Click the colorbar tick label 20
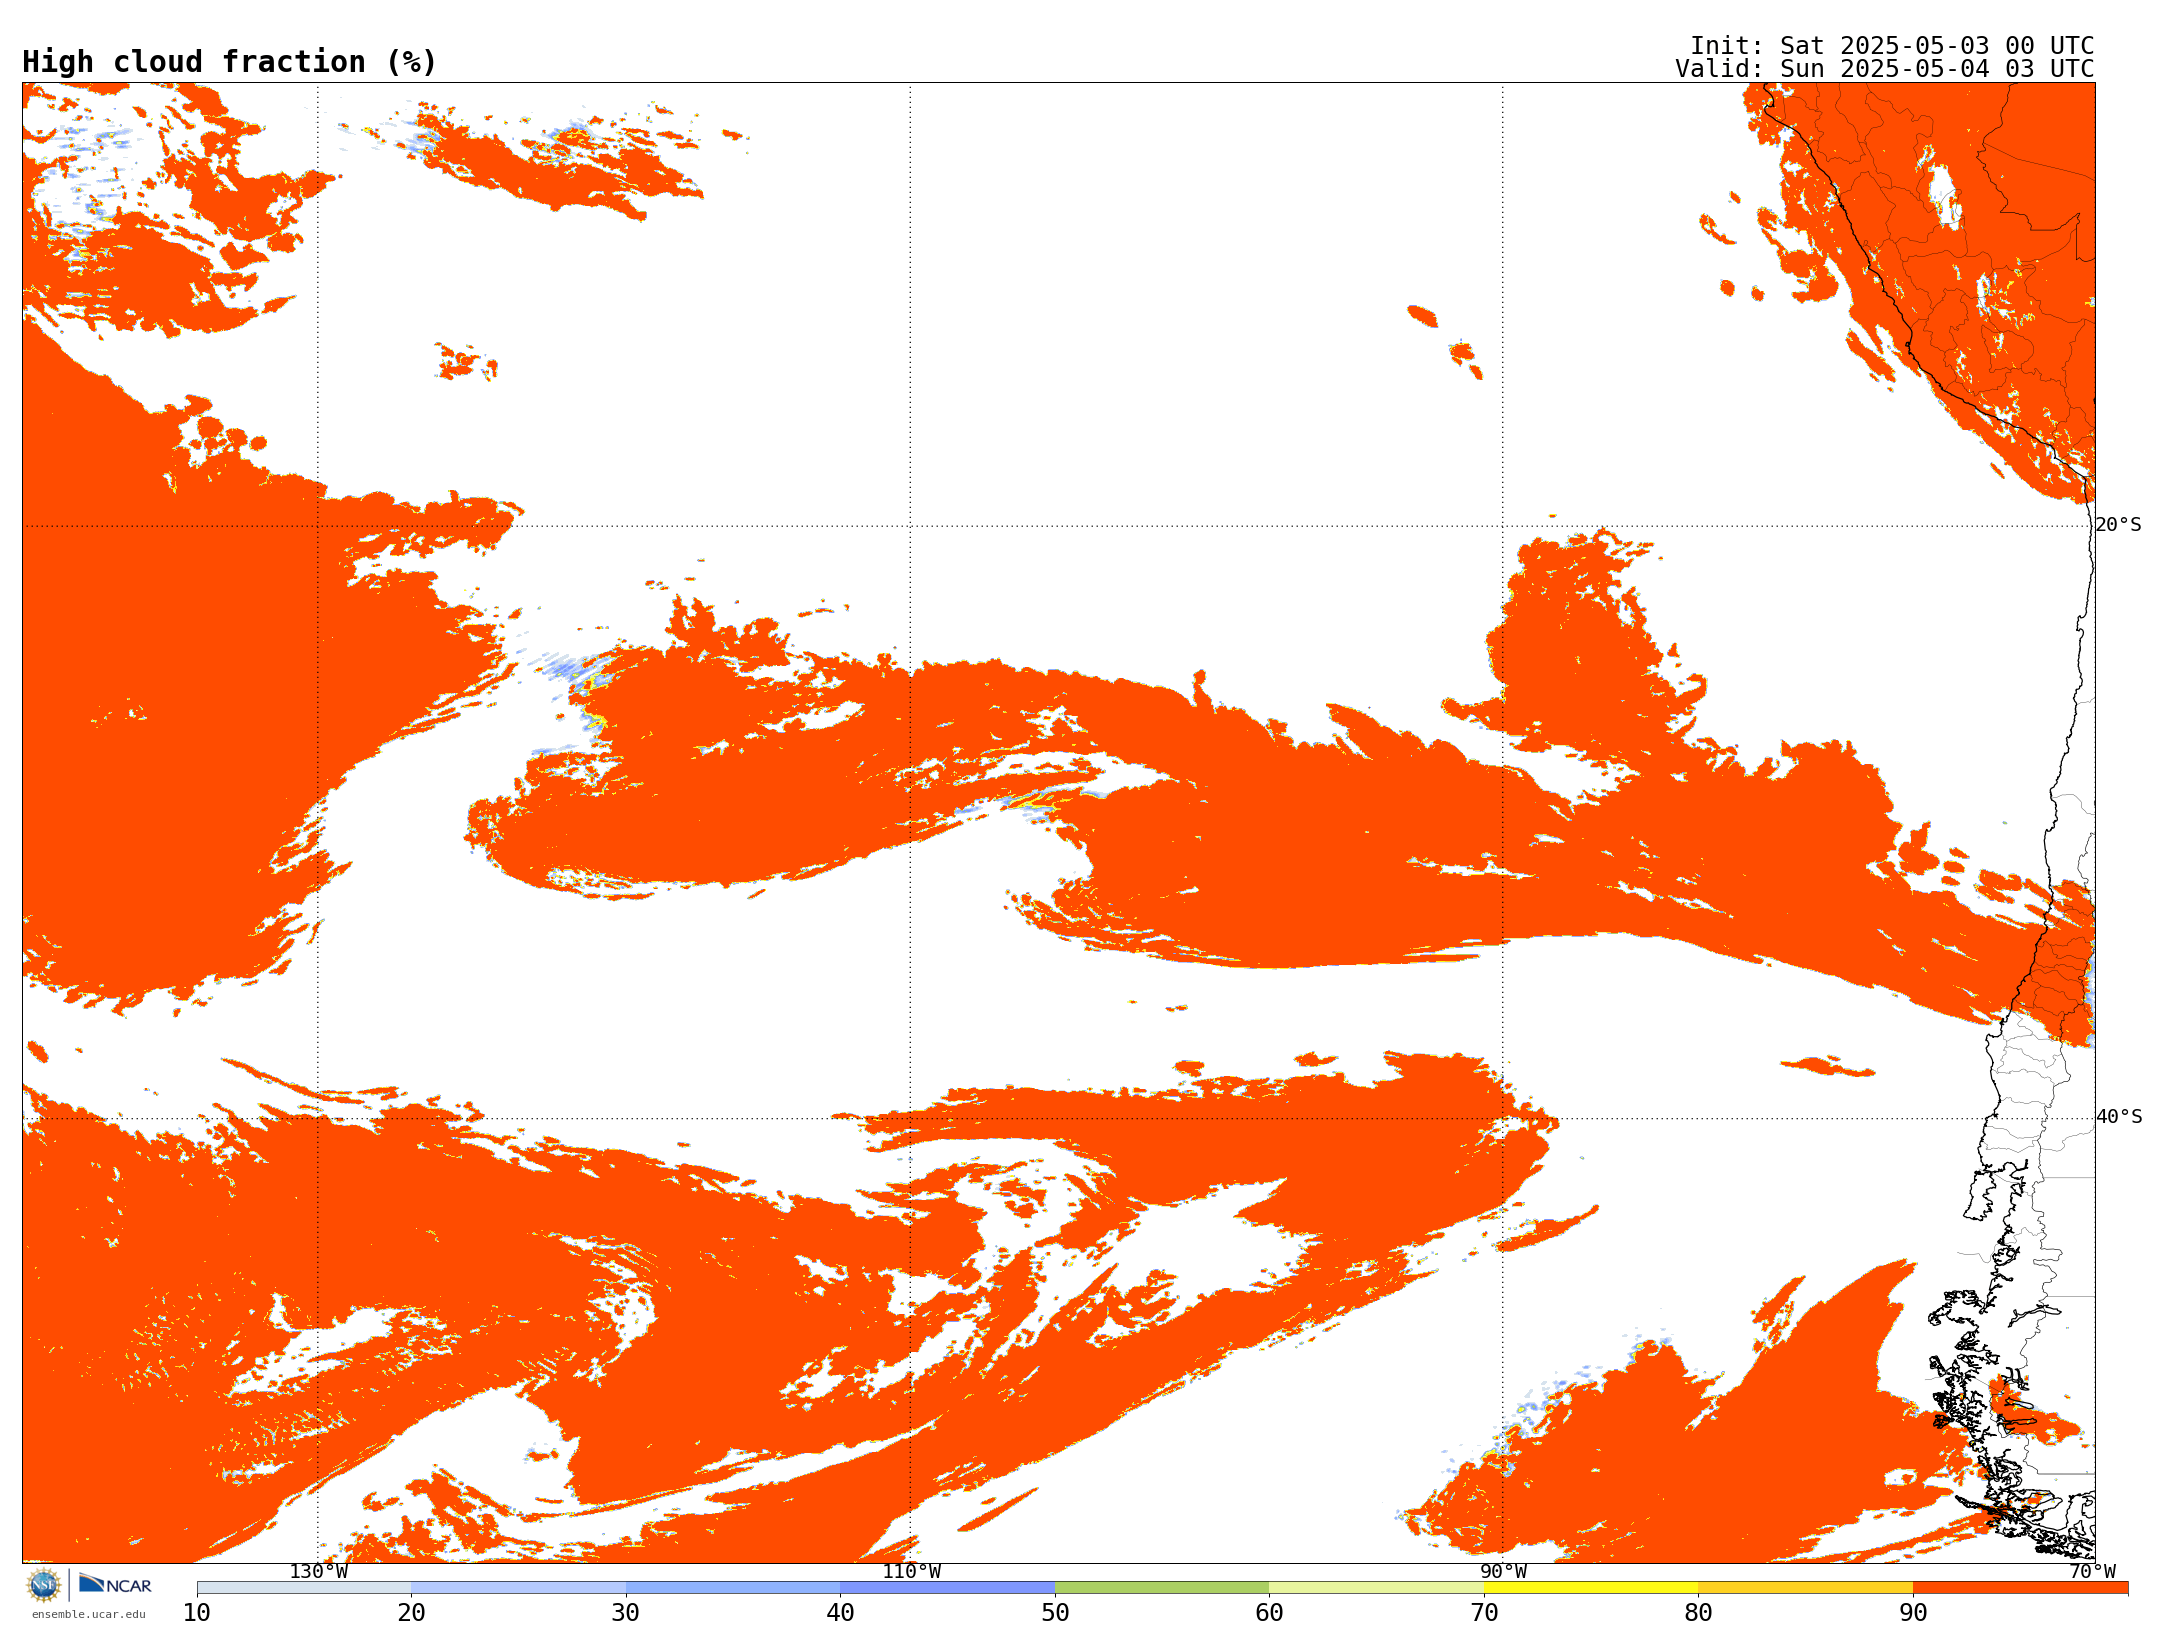2160x1626 pixels. click(411, 1613)
